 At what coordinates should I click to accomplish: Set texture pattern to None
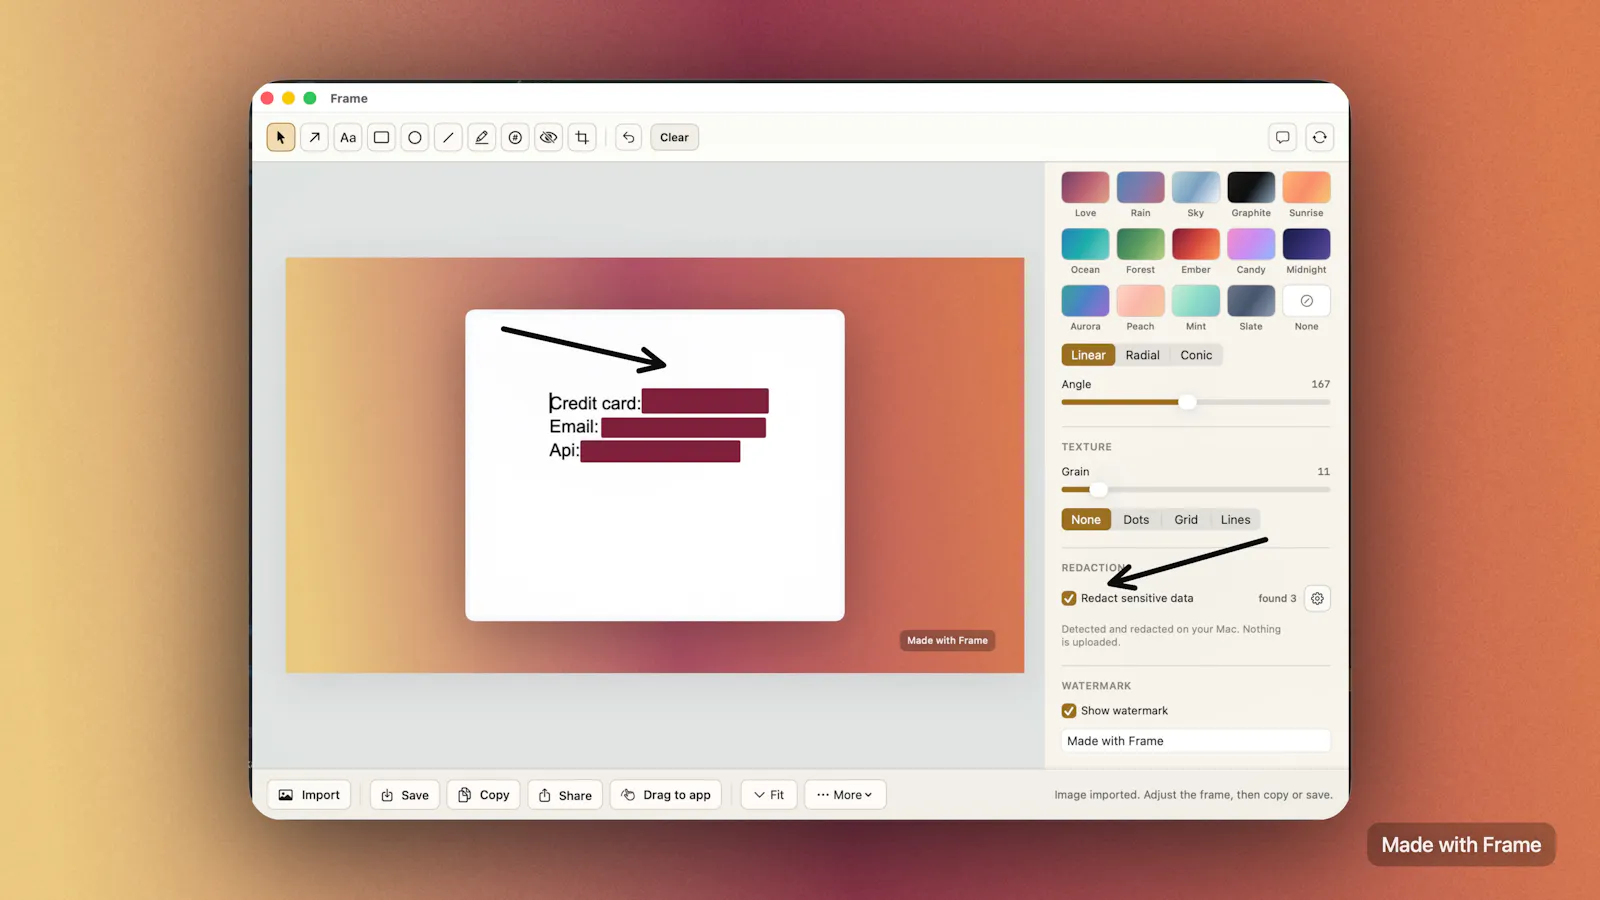click(x=1086, y=520)
